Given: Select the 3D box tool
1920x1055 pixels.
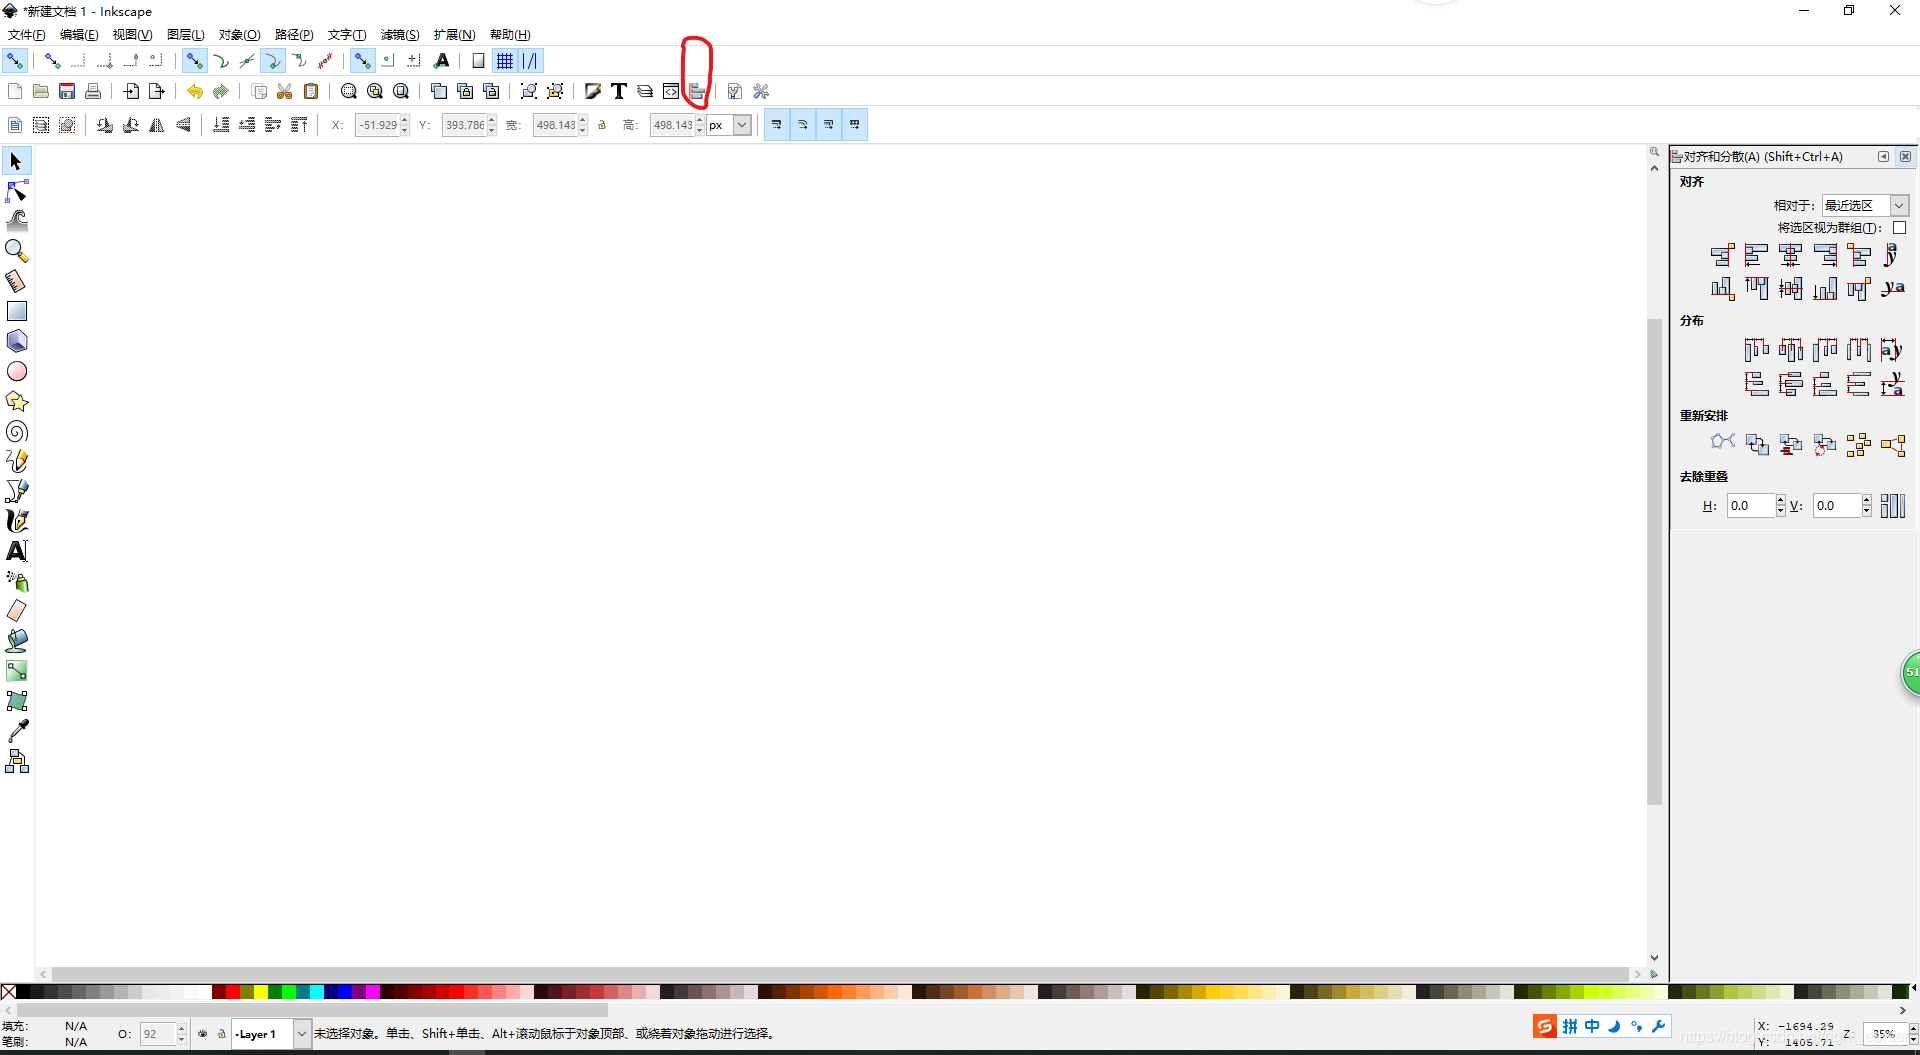Looking at the screenshot, I should 17,341.
